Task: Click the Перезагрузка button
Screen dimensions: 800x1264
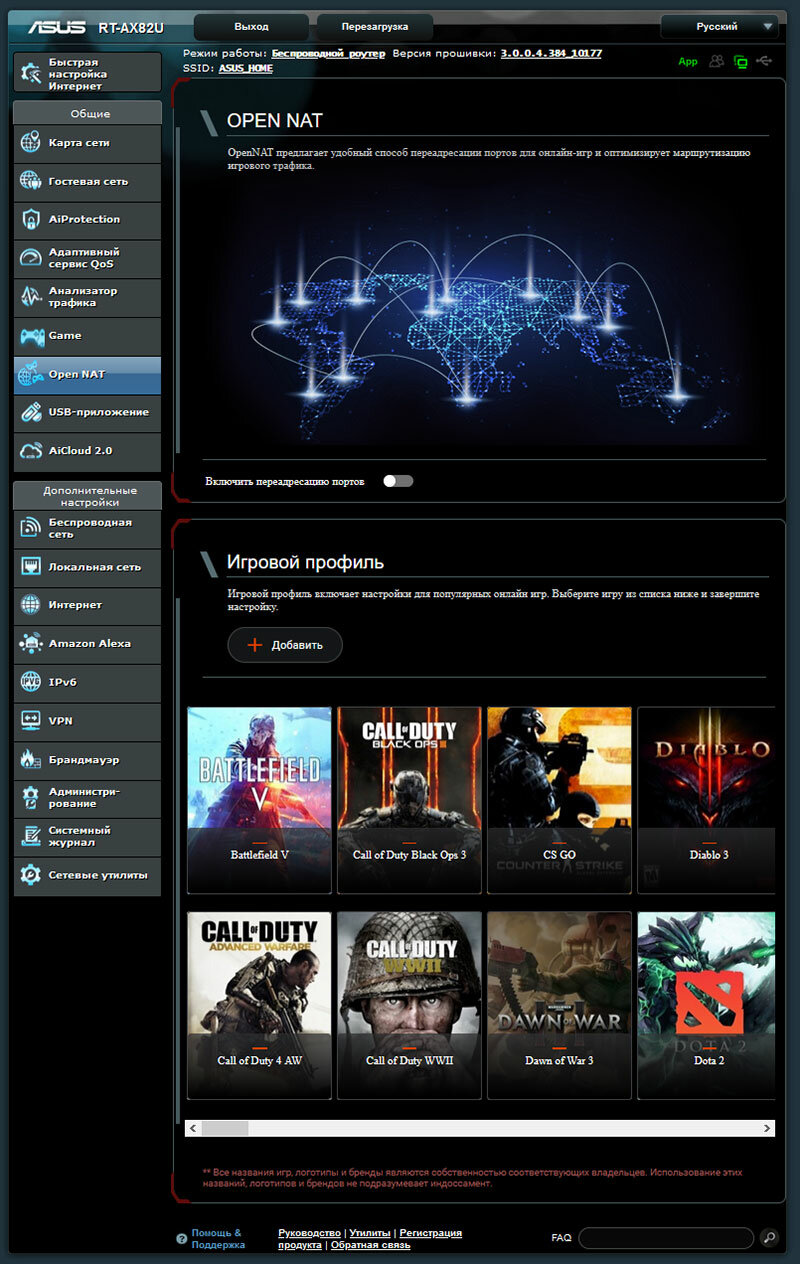Action: (375, 27)
